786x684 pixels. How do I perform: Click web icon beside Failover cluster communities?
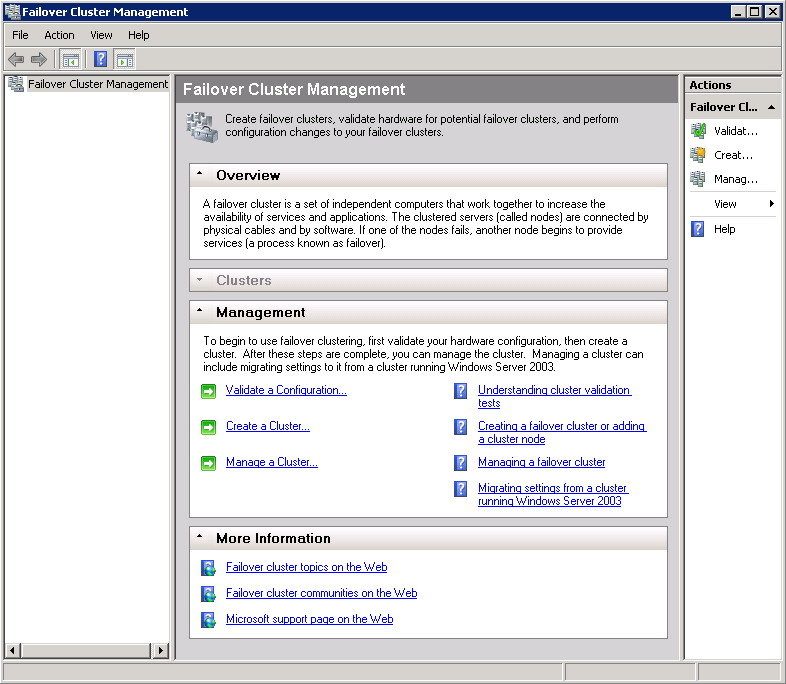coord(208,594)
